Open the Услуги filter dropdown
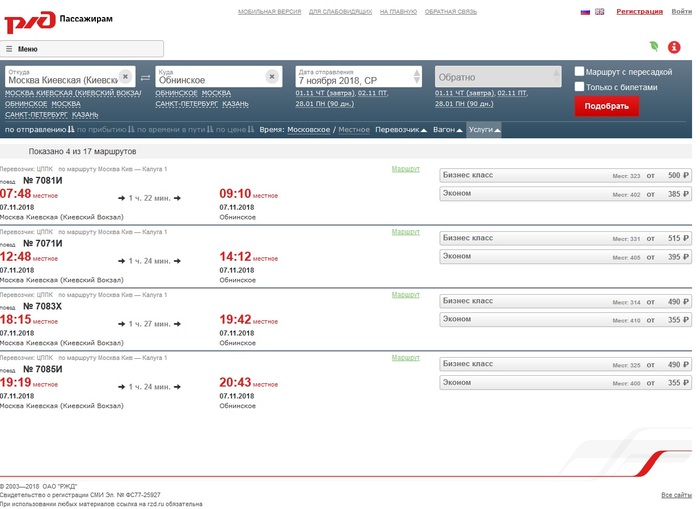Screen dimensions: 700x509 click(483, 130)
